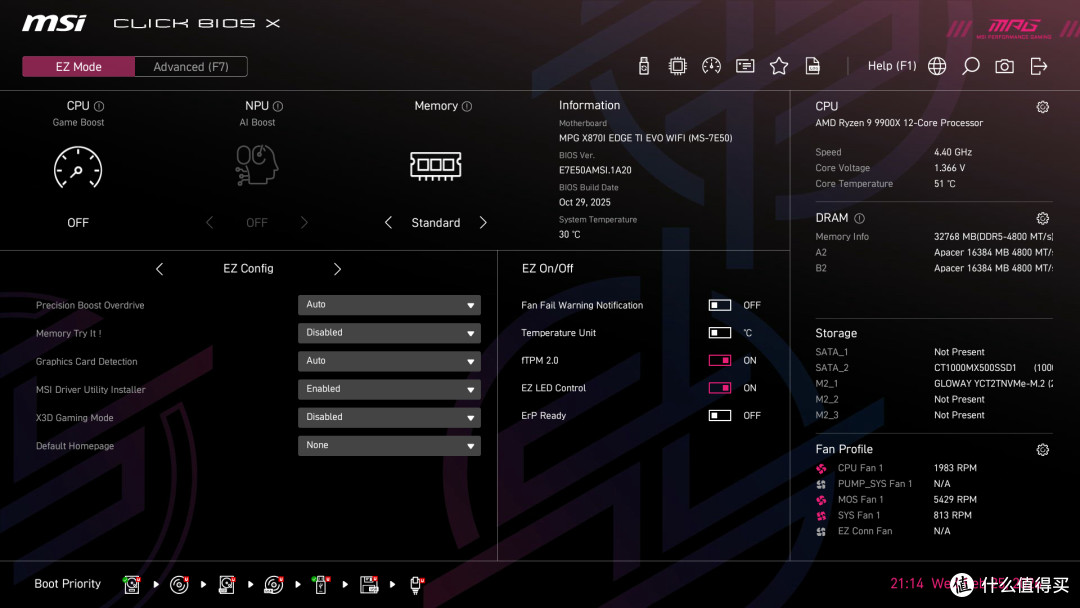
Task: Switch to Advanced (F7) mode tab
Action: point(191,67)
